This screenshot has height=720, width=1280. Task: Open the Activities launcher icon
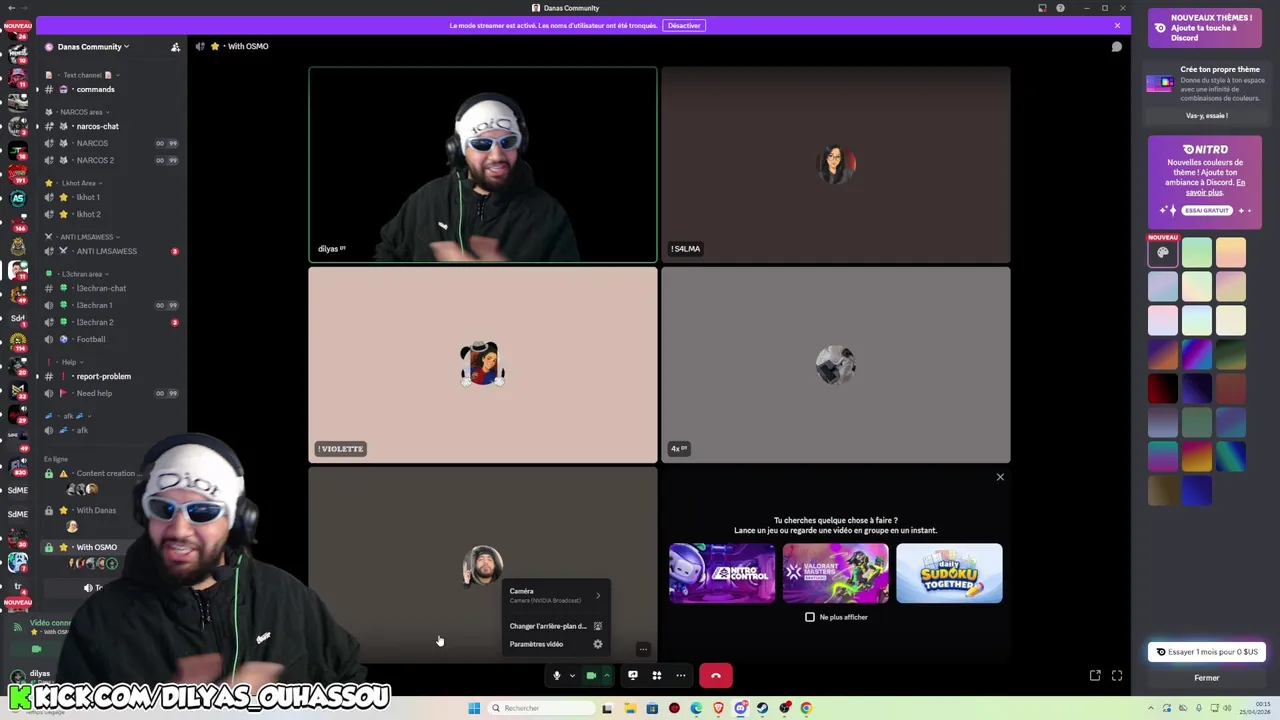click(x=657, y=676)
